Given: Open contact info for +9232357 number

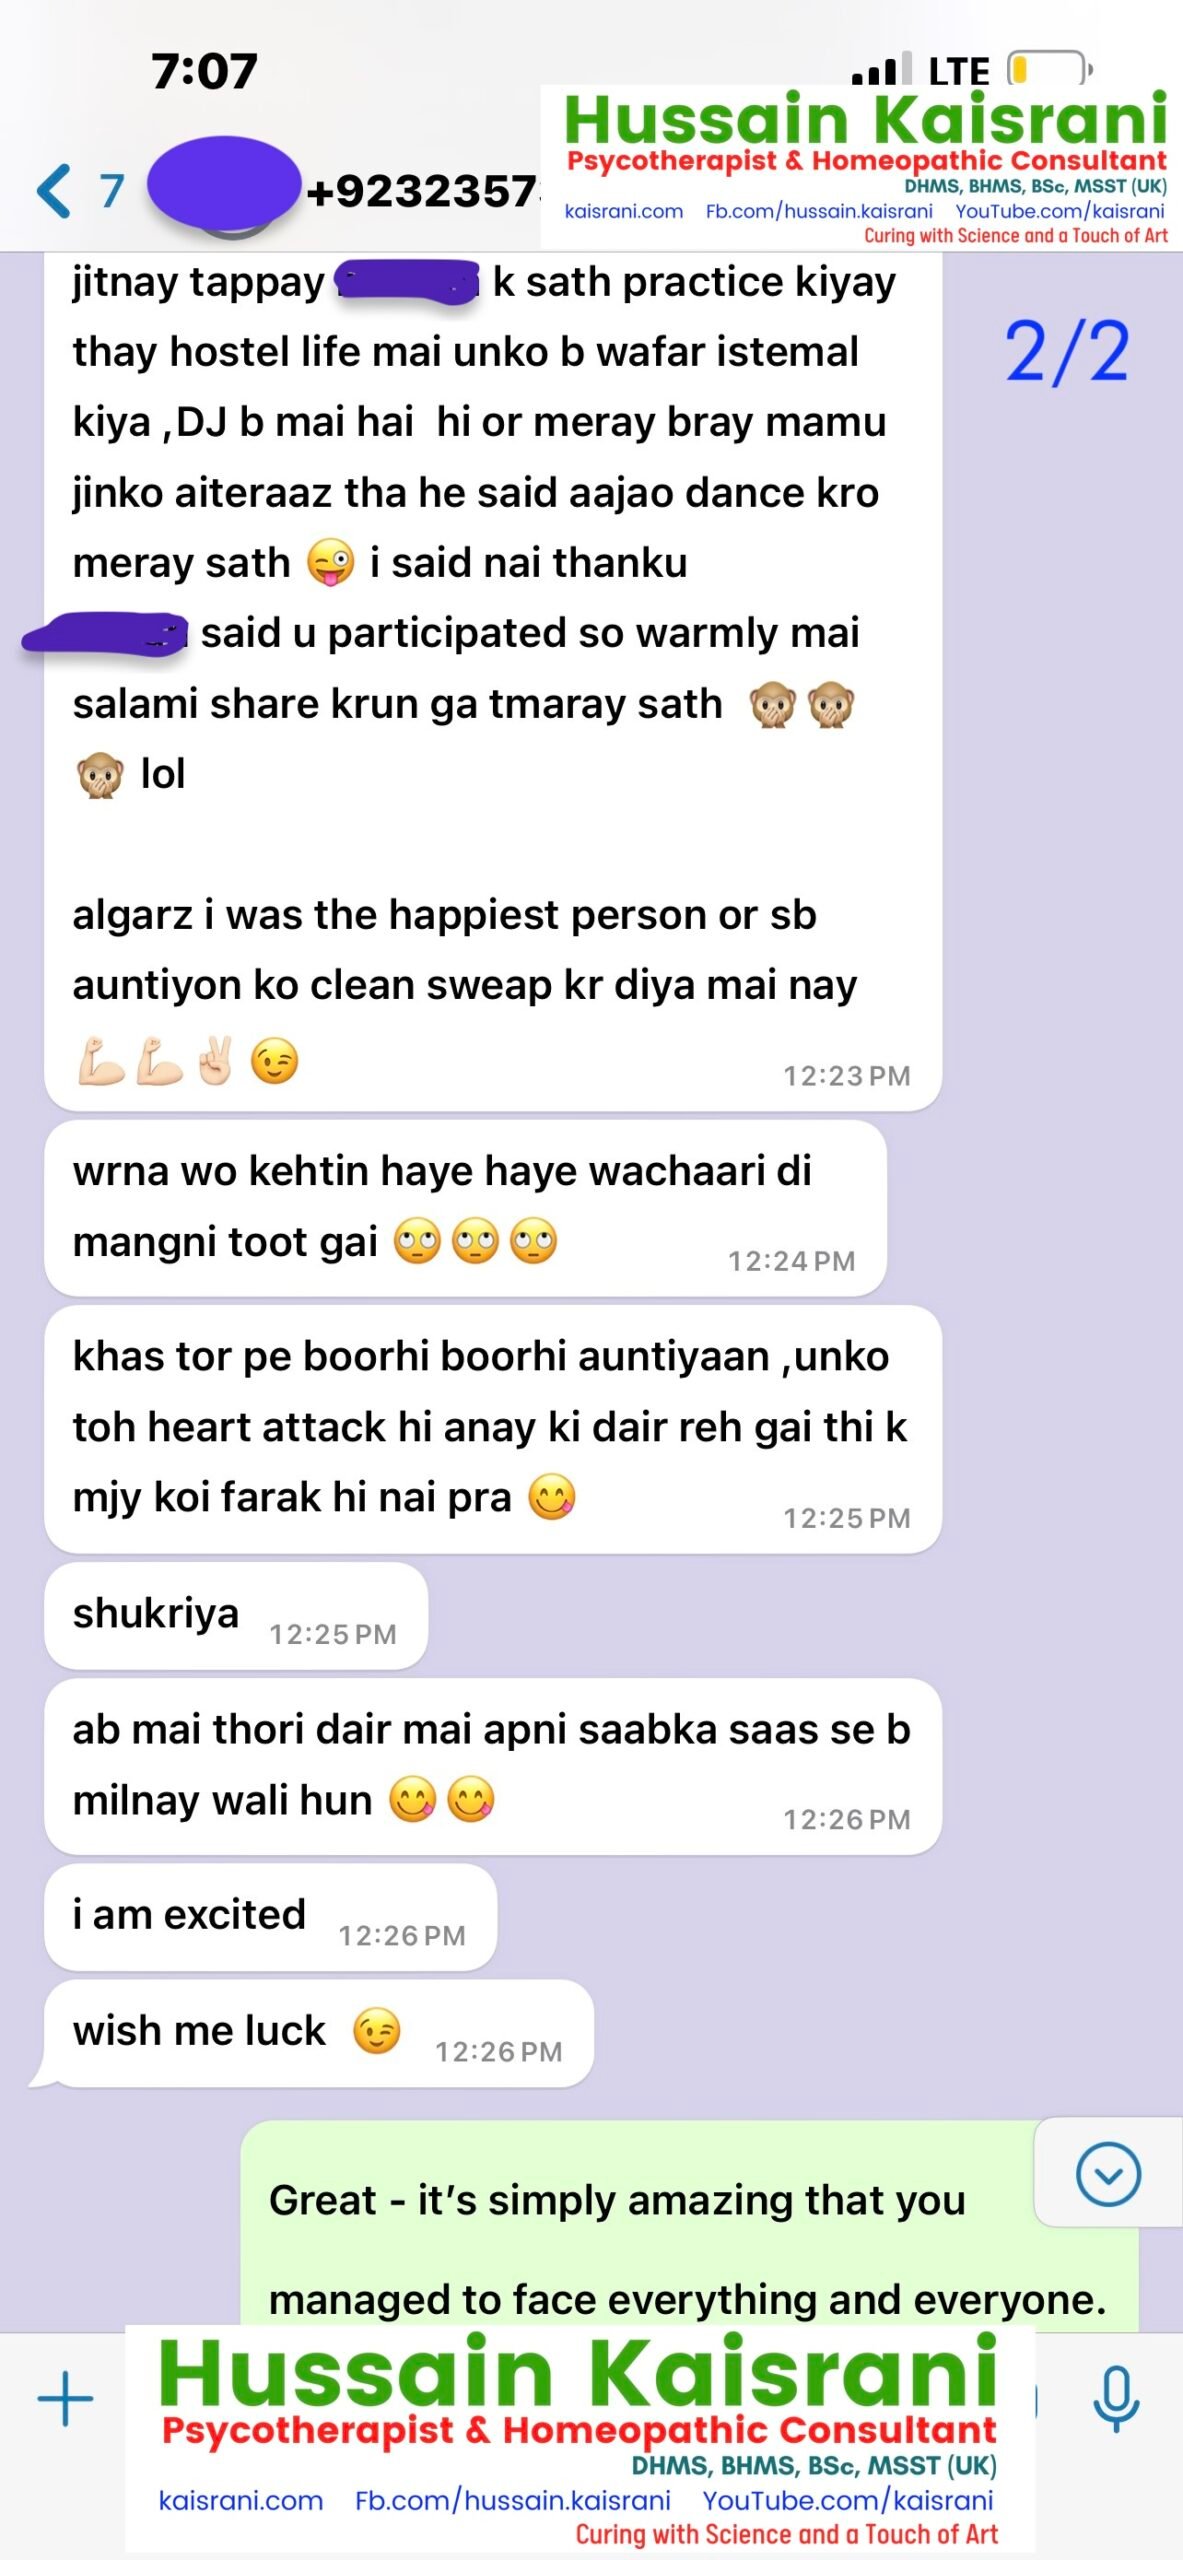Looking at the screenshot, I should (x=423, y=192).
